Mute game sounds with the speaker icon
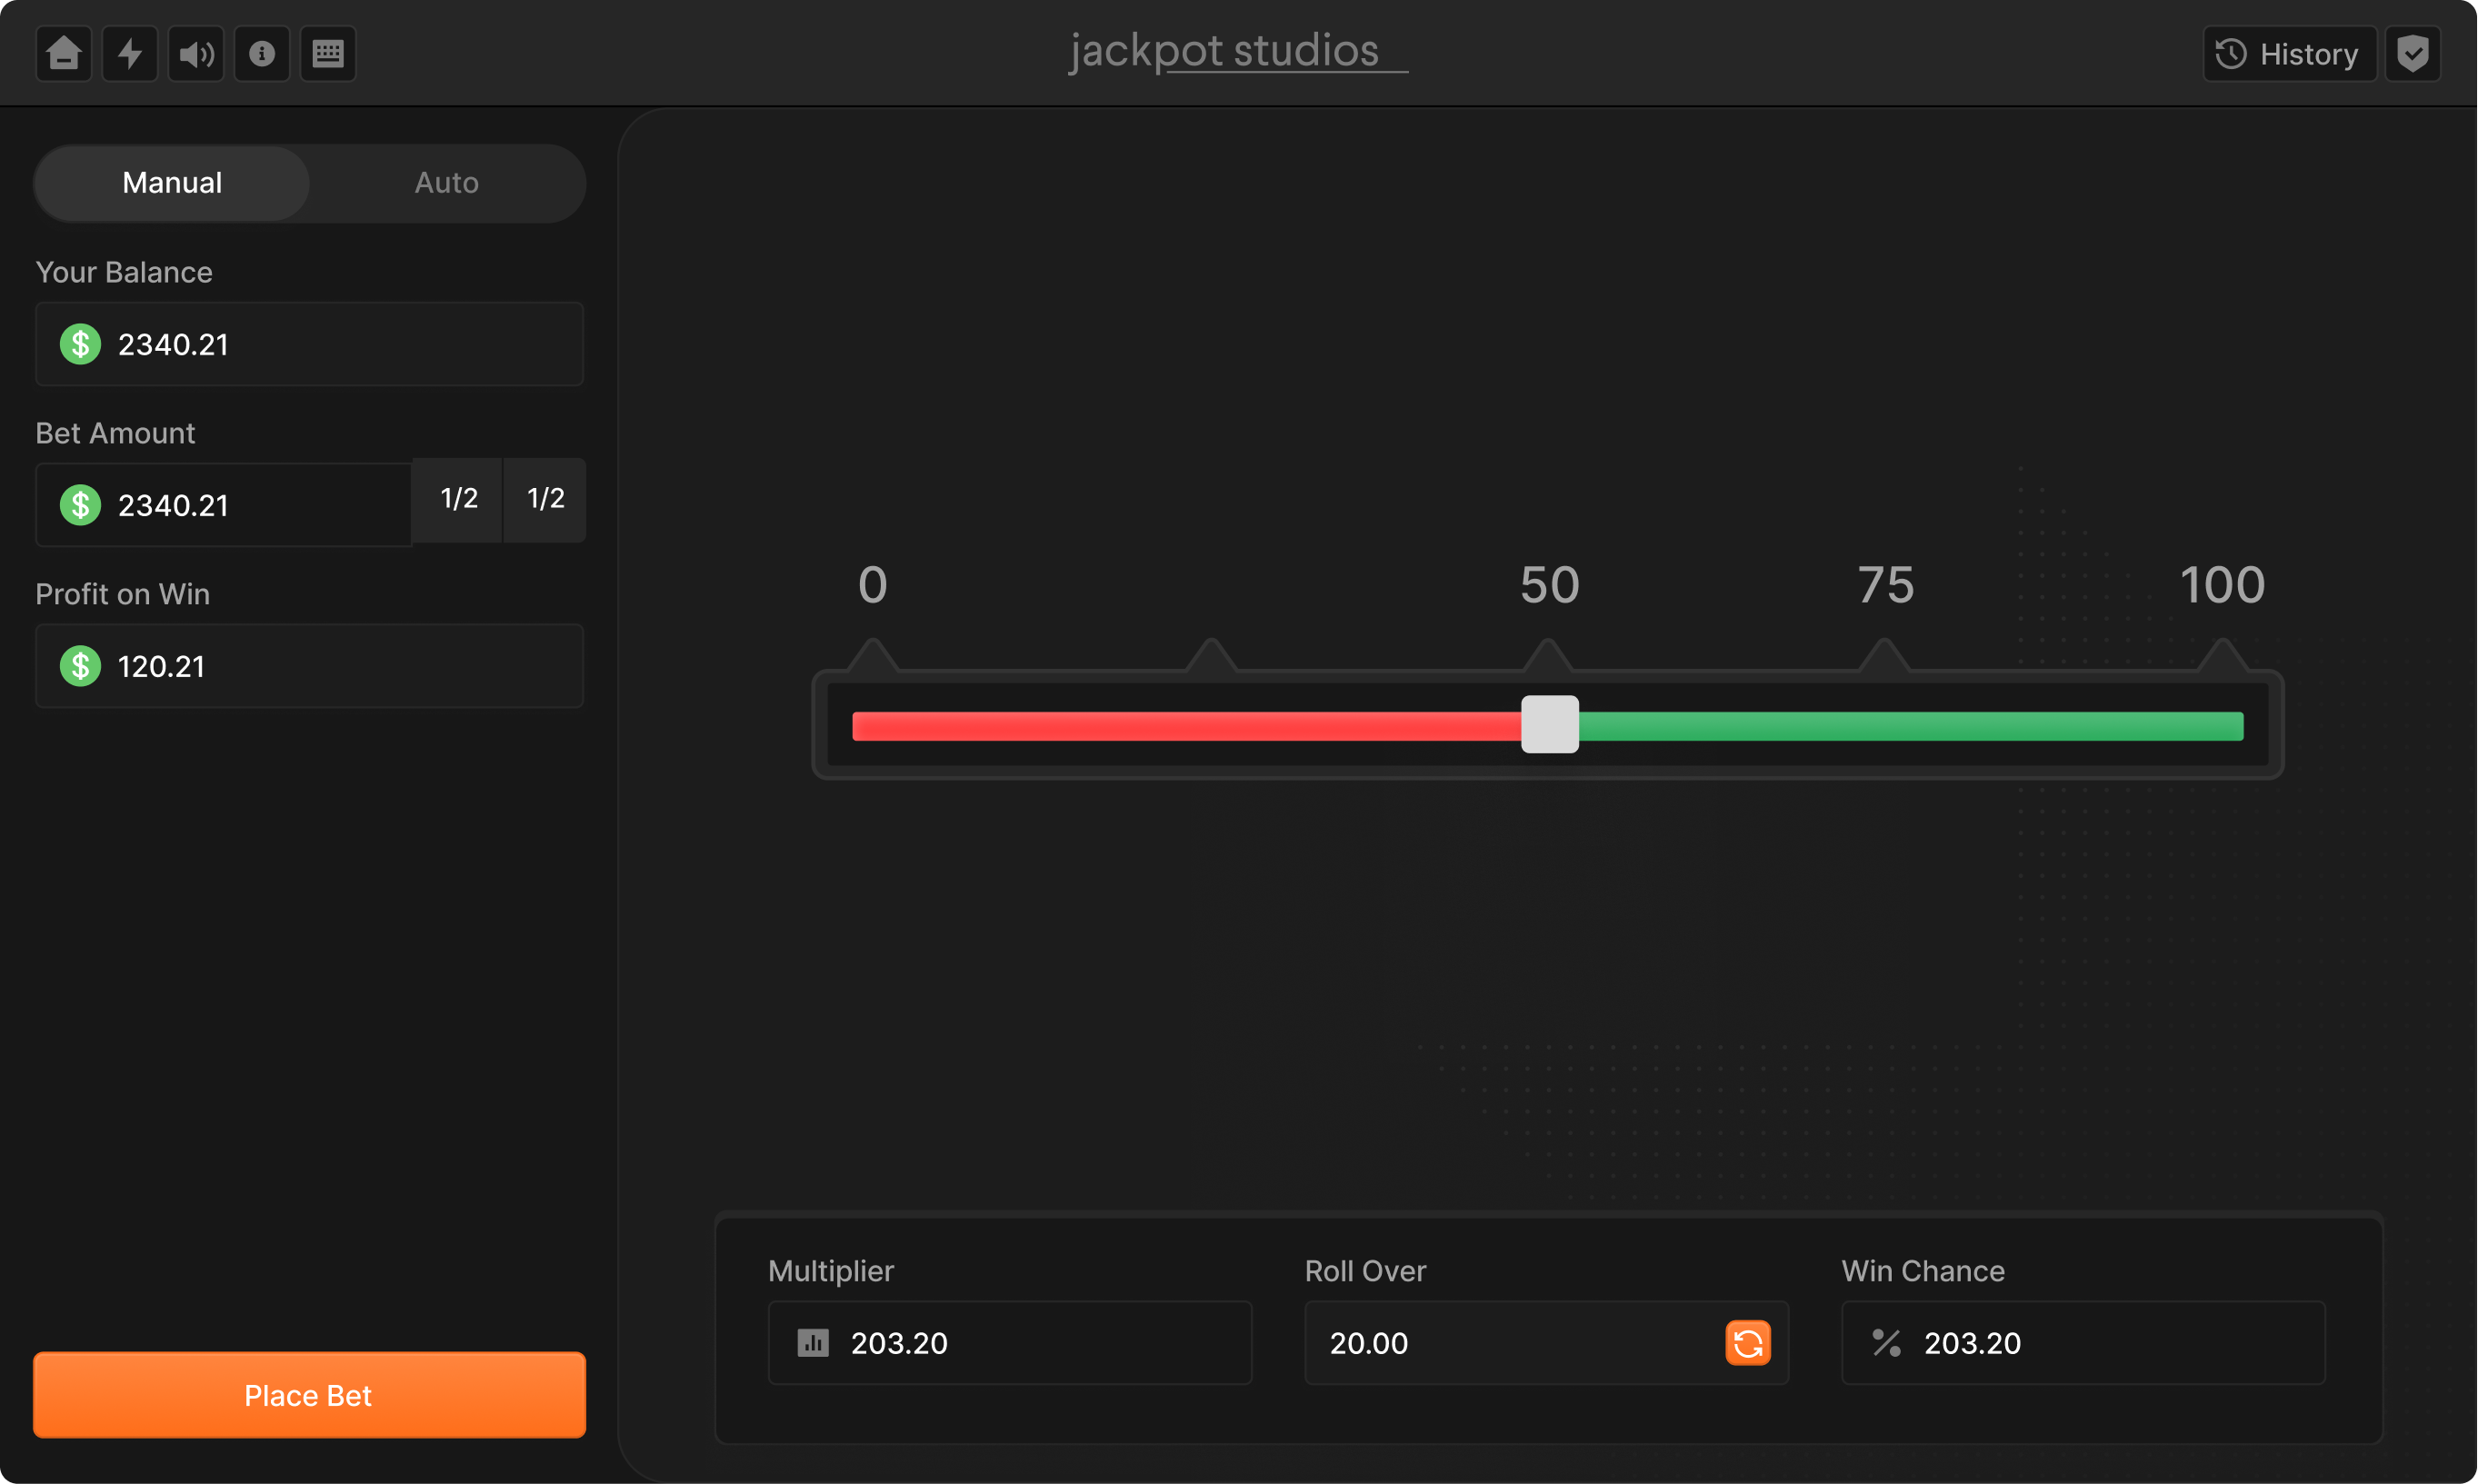 pyautogui.click(x=195, y=53)
